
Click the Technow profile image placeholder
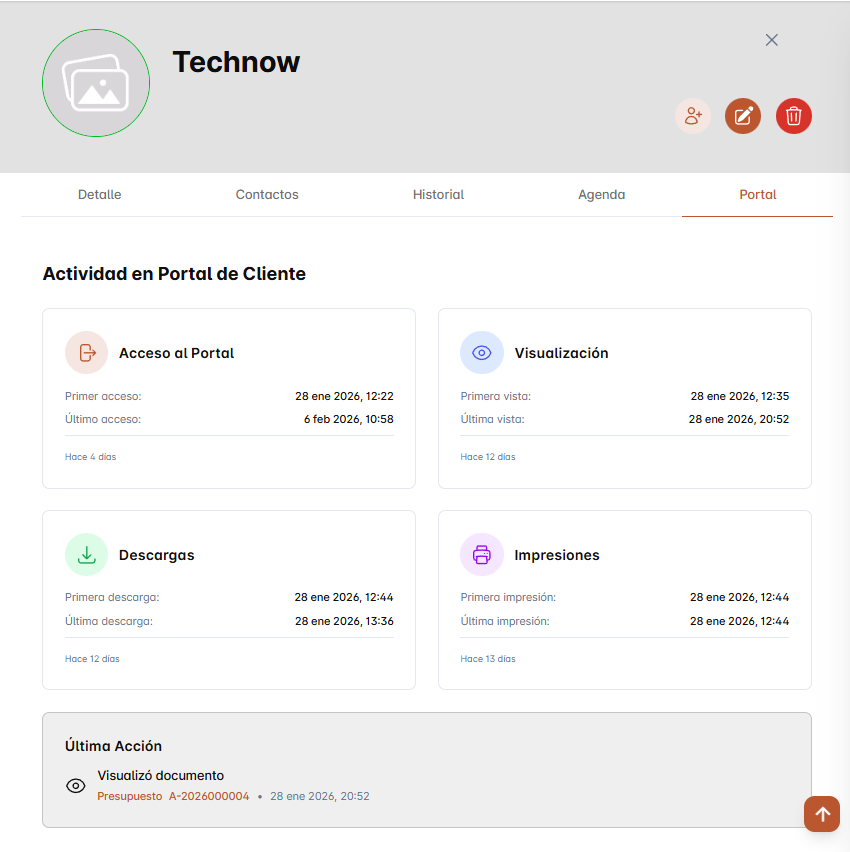(96, 83)
